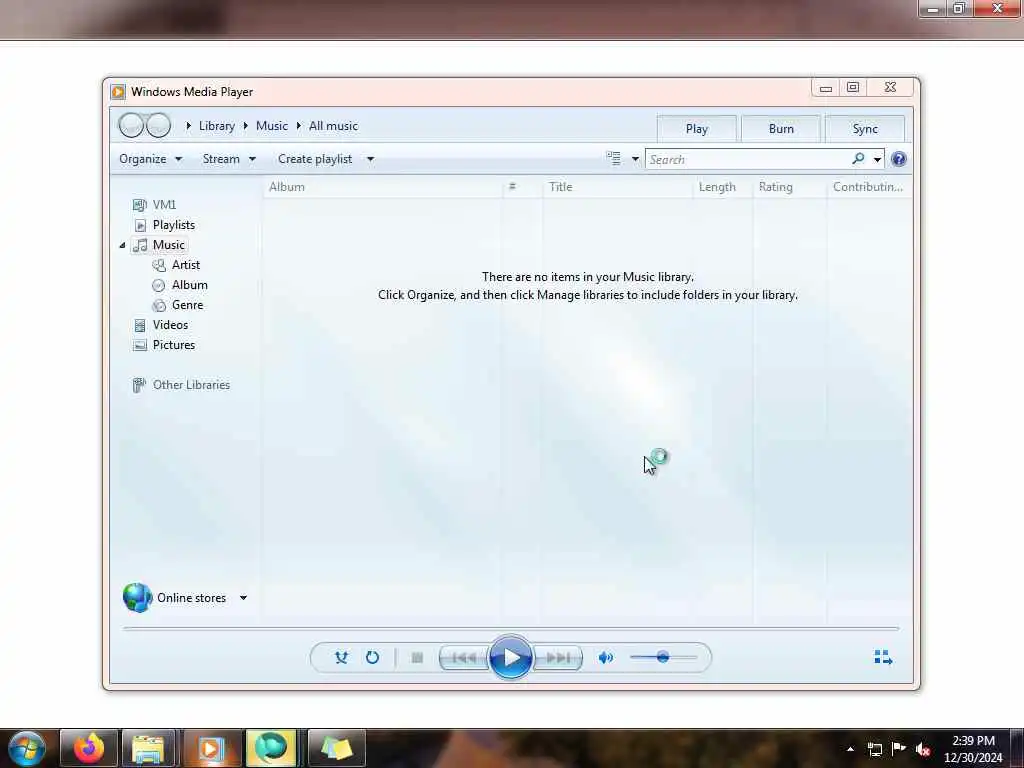Image resolution: width=1024 pixels, height=768 pixels.
Task: Mute the volume speaker icon
Action: click(x=606, y=658)
